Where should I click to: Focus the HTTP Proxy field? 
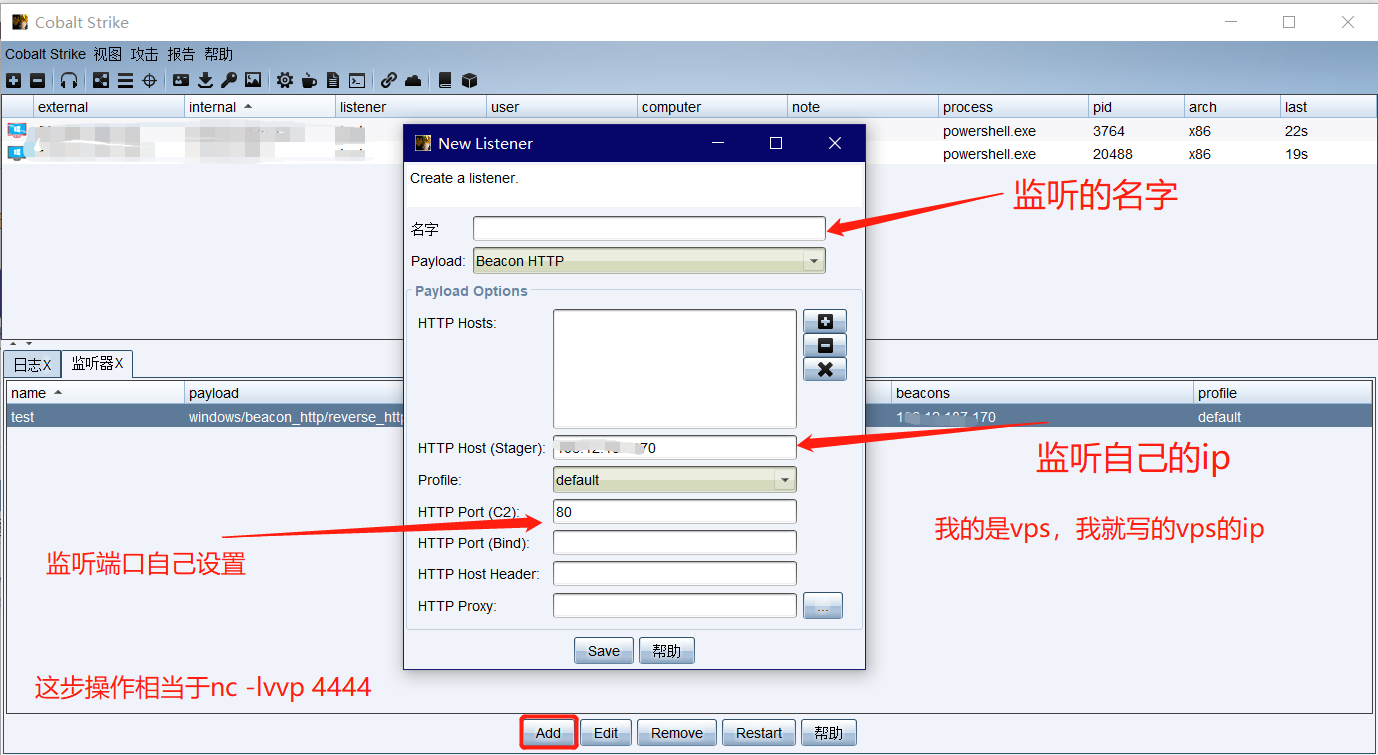675,606
